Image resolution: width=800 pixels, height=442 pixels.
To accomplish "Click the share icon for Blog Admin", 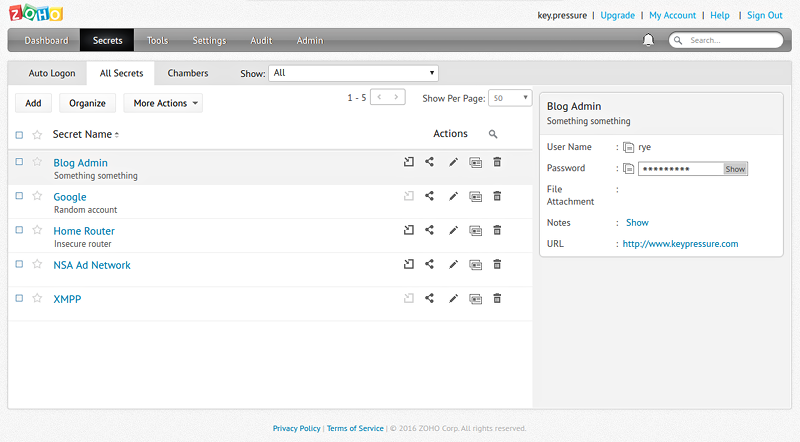I will pyautogui.click(x=430, y=162).
